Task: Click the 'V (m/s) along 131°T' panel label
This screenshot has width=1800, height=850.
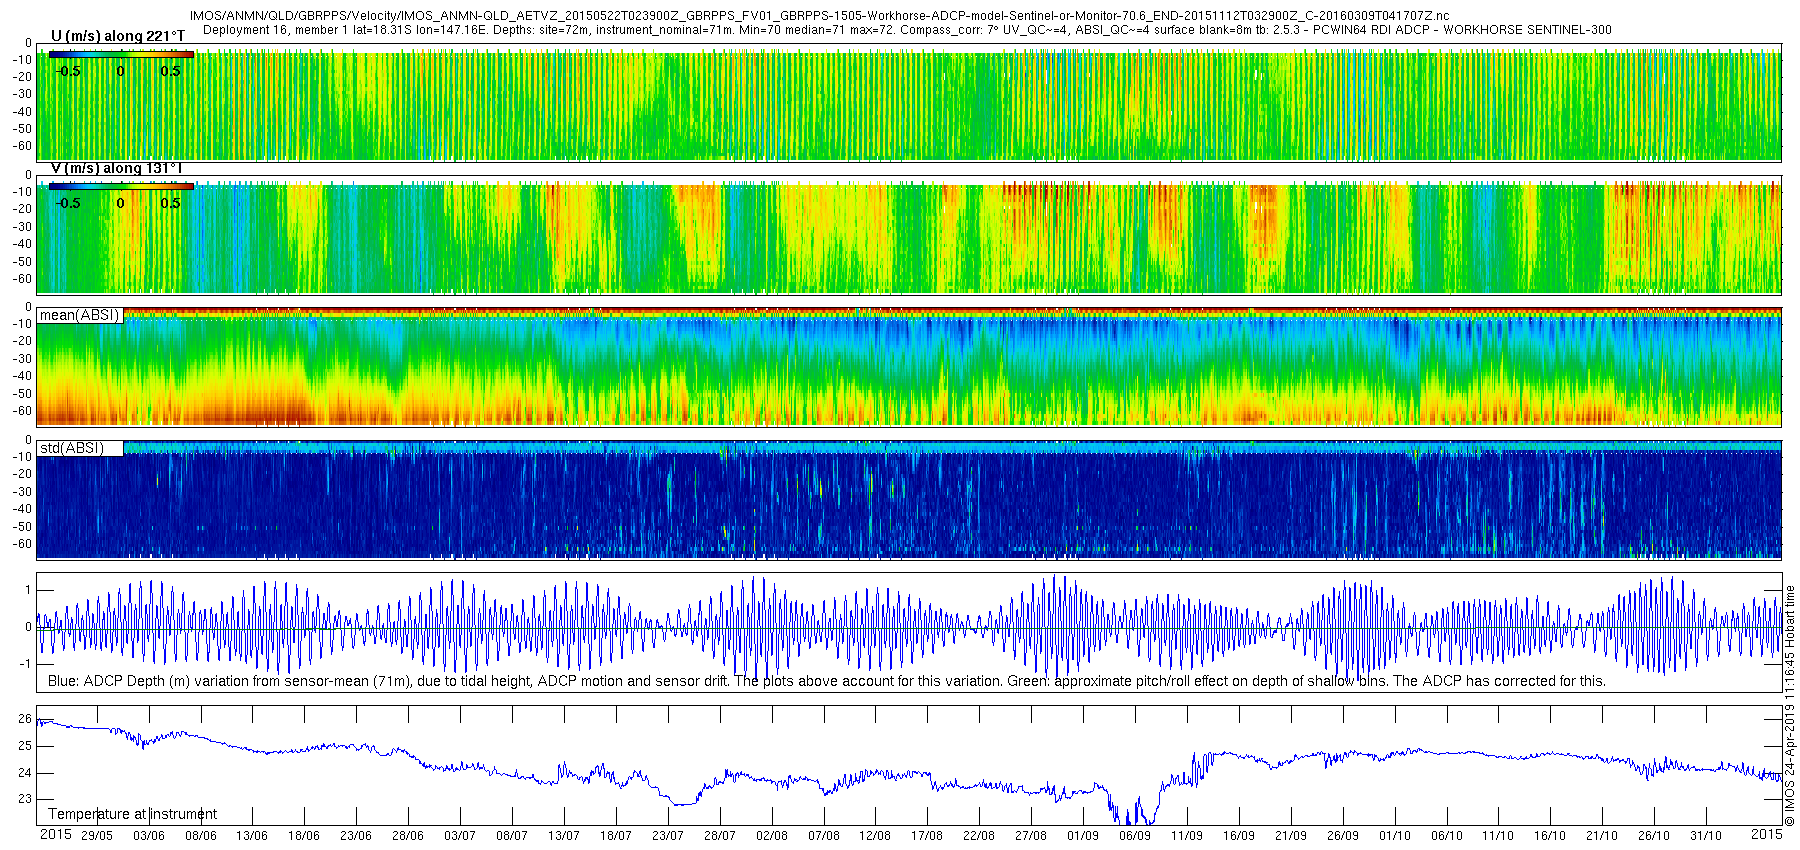Action: (116, 168)
